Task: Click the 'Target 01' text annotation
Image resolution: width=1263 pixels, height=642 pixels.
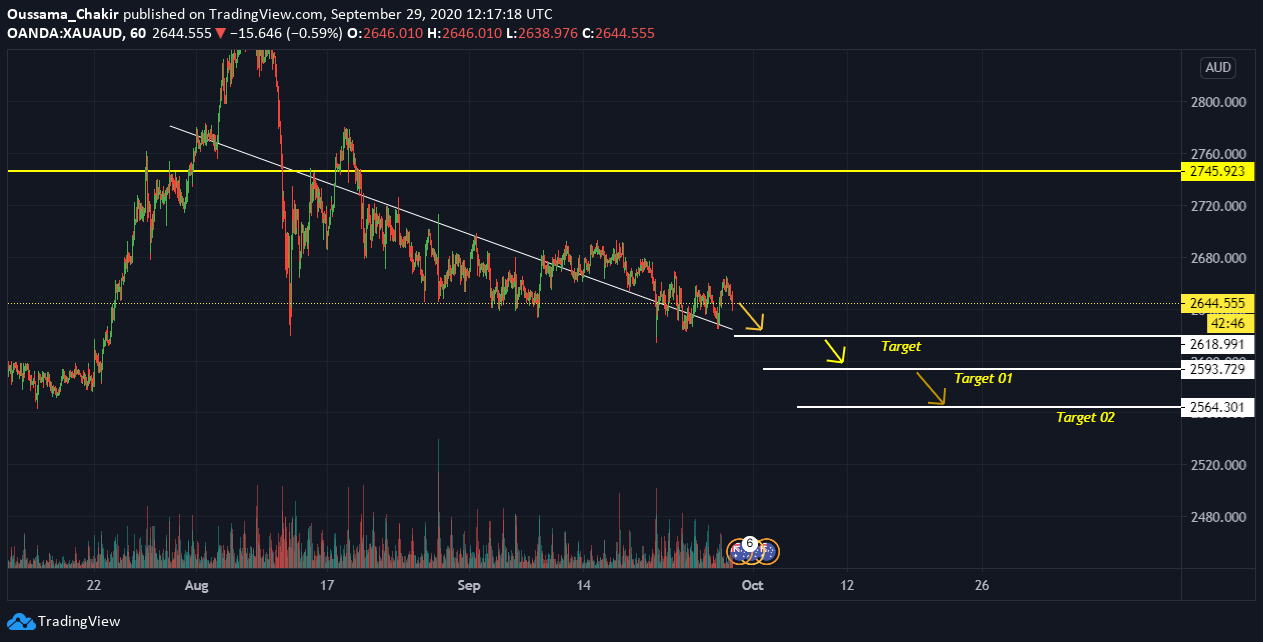Action: pos(983,379)
